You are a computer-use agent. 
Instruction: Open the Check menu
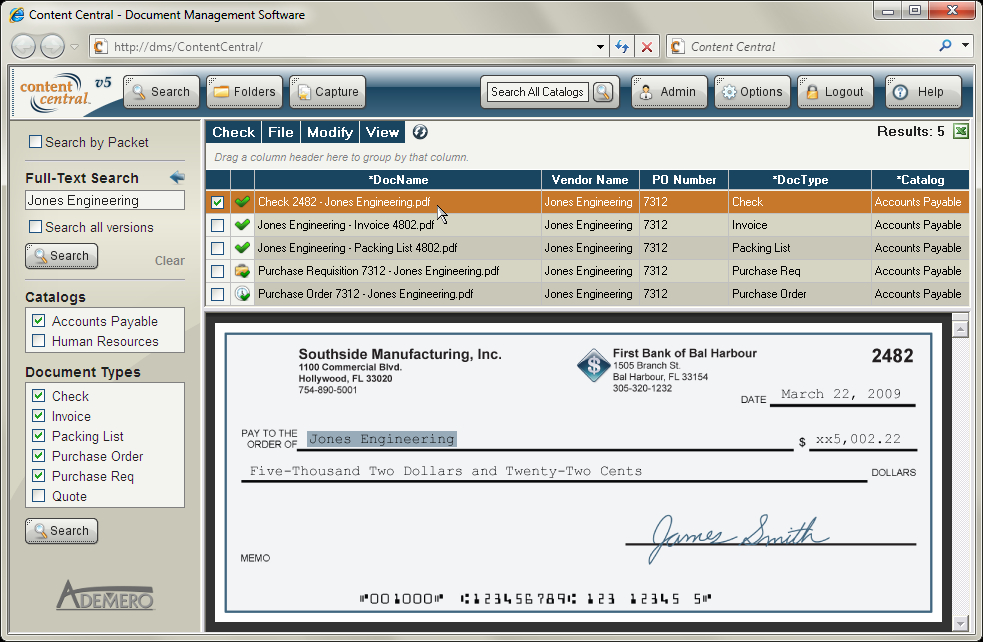coord(233,132)
